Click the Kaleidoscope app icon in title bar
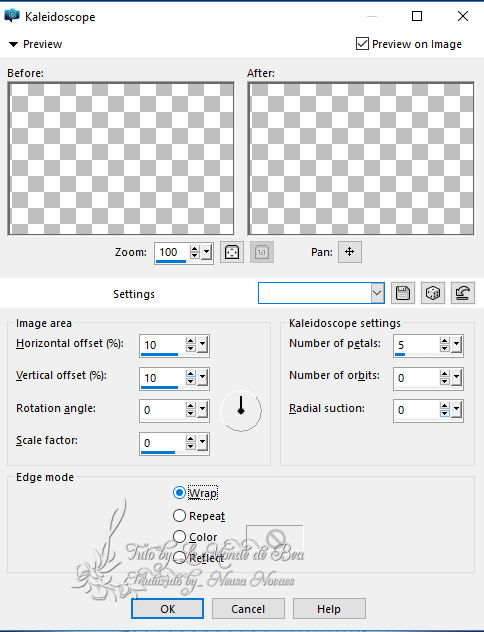Viewport: 484px width, 632px height. point(12,16)
